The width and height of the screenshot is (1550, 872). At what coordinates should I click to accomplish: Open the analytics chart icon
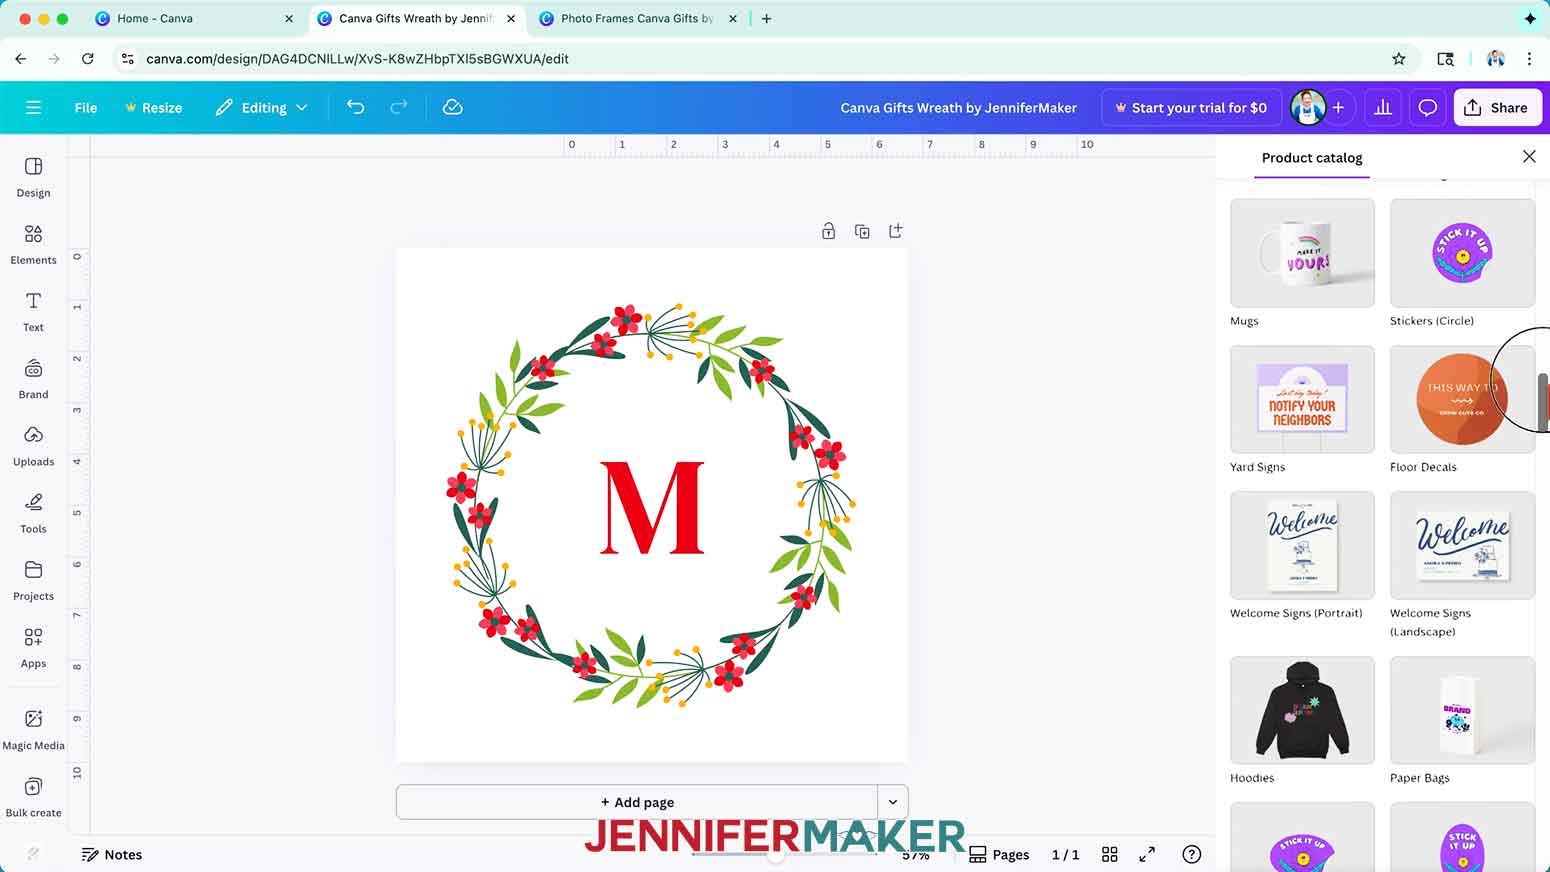[1383, 107]
